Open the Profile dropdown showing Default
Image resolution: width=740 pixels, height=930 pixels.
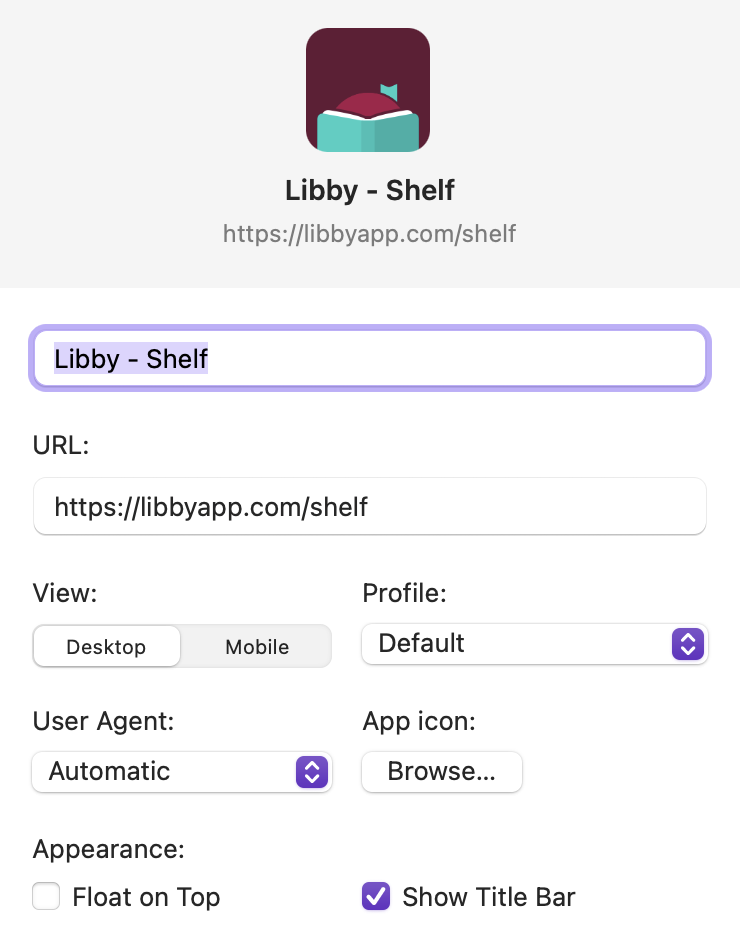[534, 644]
